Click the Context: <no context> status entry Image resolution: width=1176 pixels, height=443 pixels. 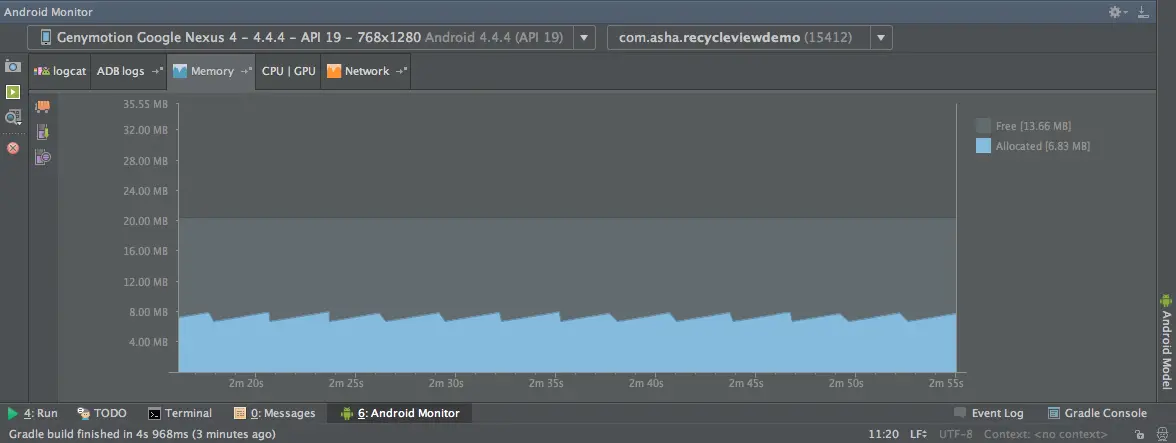point(1046,434)
